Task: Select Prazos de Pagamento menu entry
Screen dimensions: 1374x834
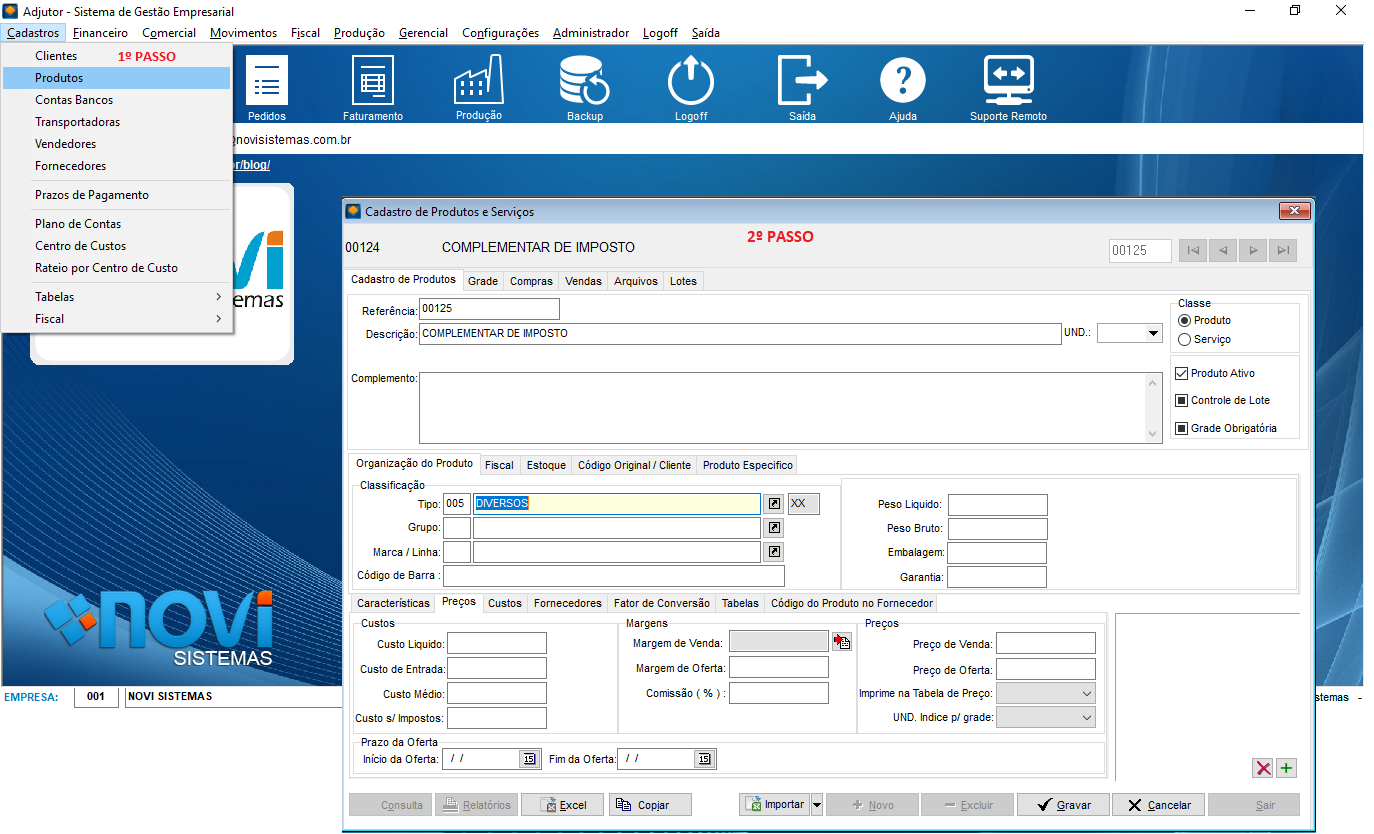Action: pyautogui.click(x=117, y=195)
